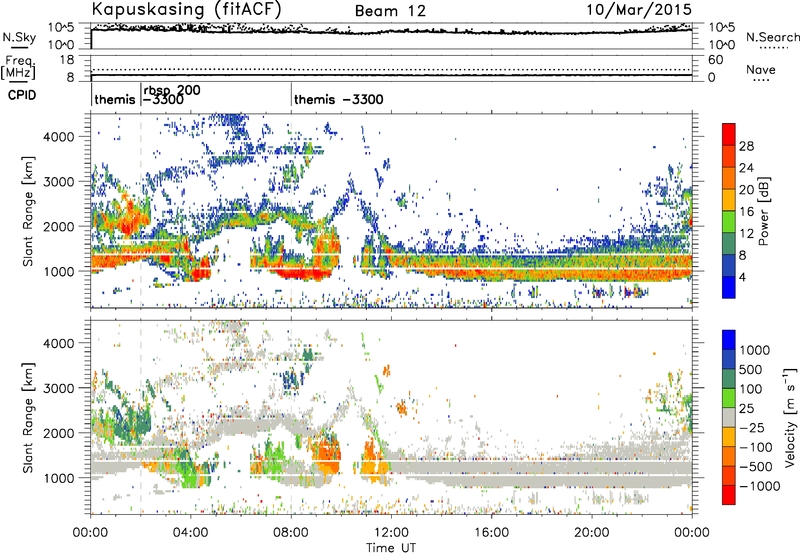Viewport: 800px width, 554px height.
Task: Click the left '10^5' noise axis tick
Action: pos(61,28)
